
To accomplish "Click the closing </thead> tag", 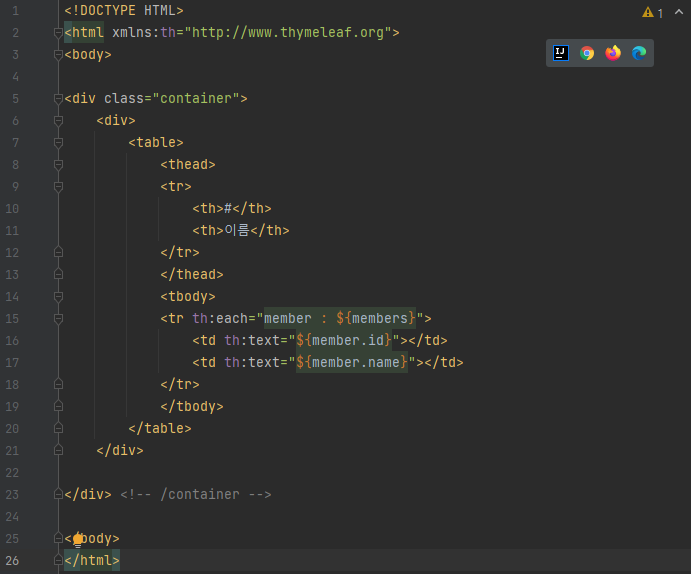I will pyautogui.click(x=192, y=274).
